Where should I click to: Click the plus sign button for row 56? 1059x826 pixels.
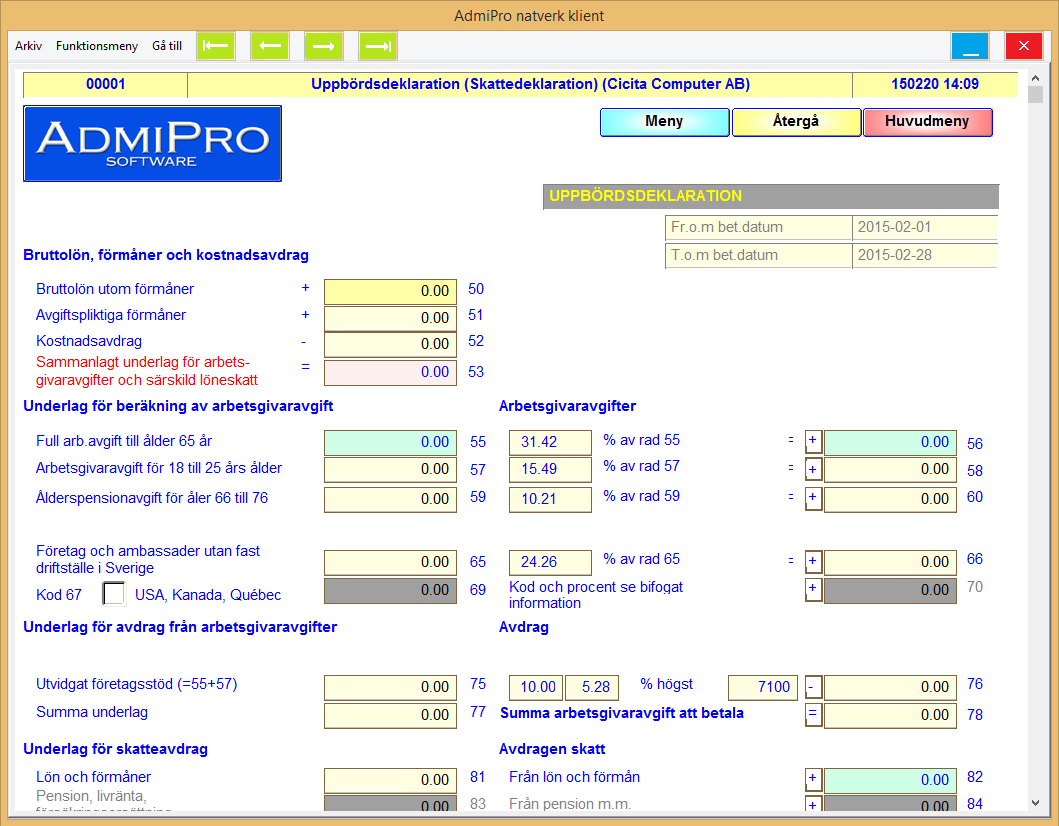tap(813, 442)
